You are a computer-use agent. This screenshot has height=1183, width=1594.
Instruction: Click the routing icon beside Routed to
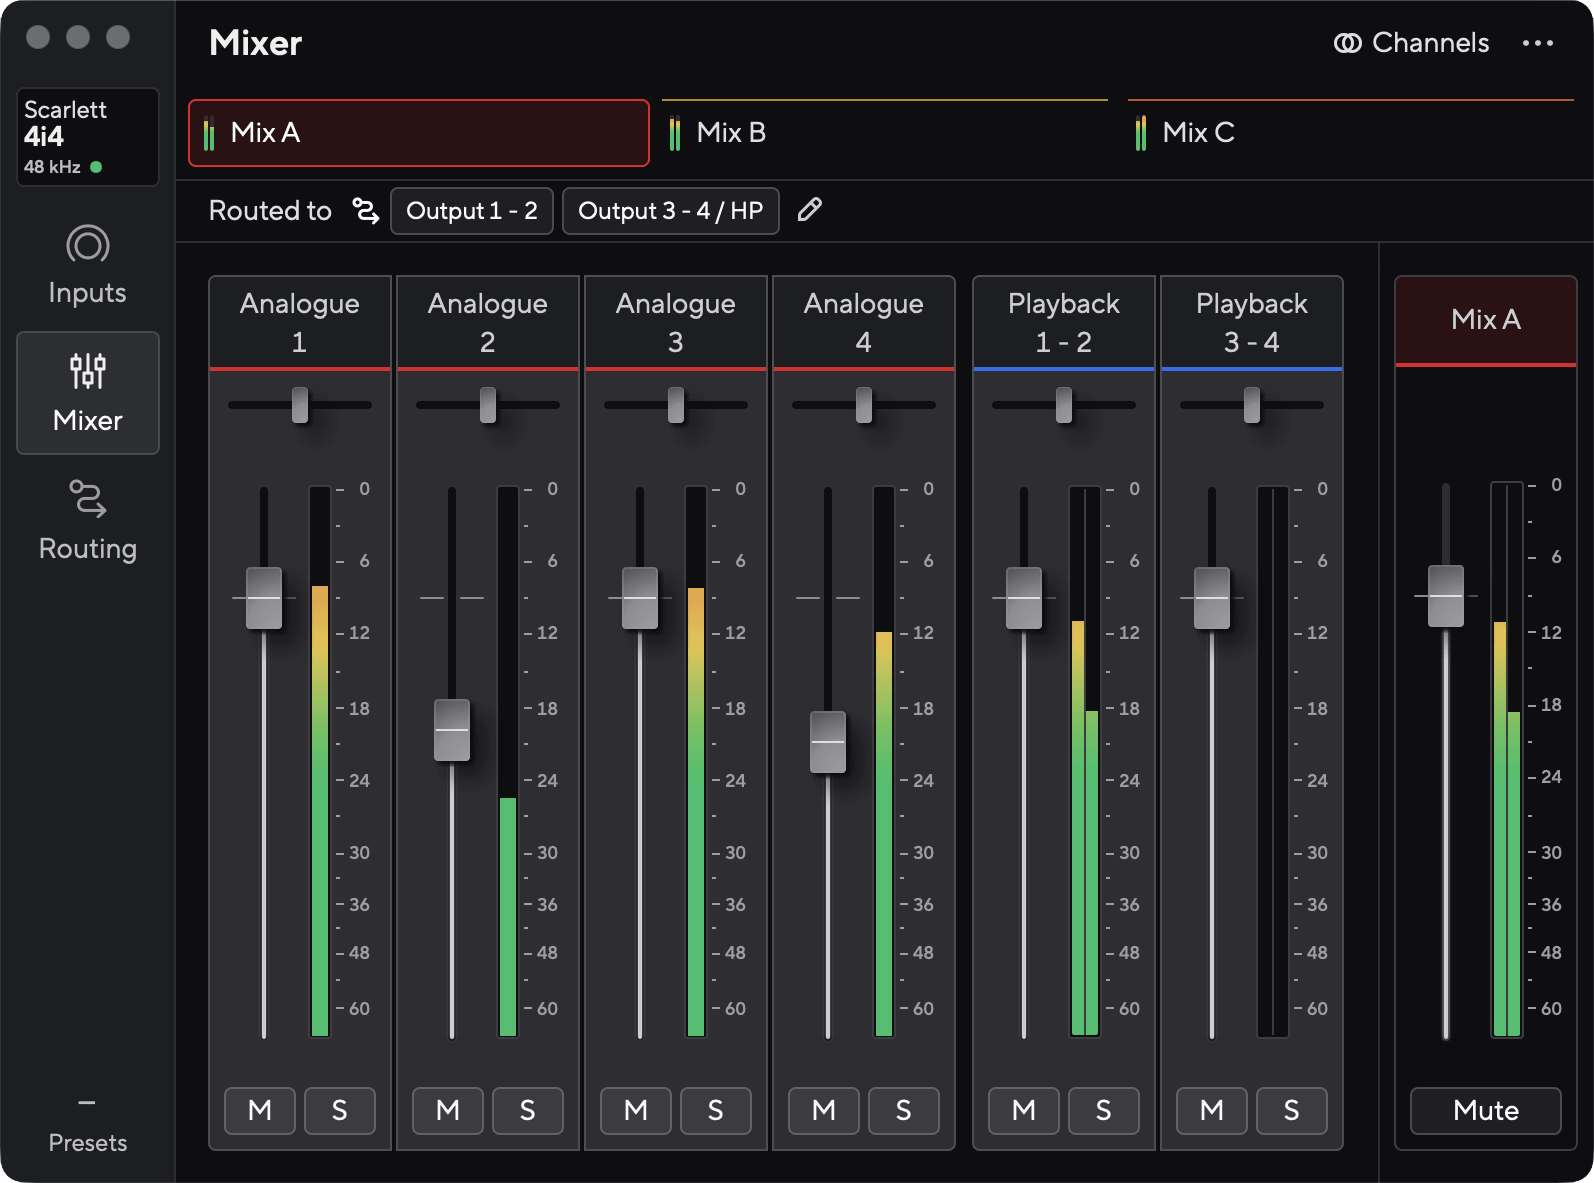click(366, 211)
